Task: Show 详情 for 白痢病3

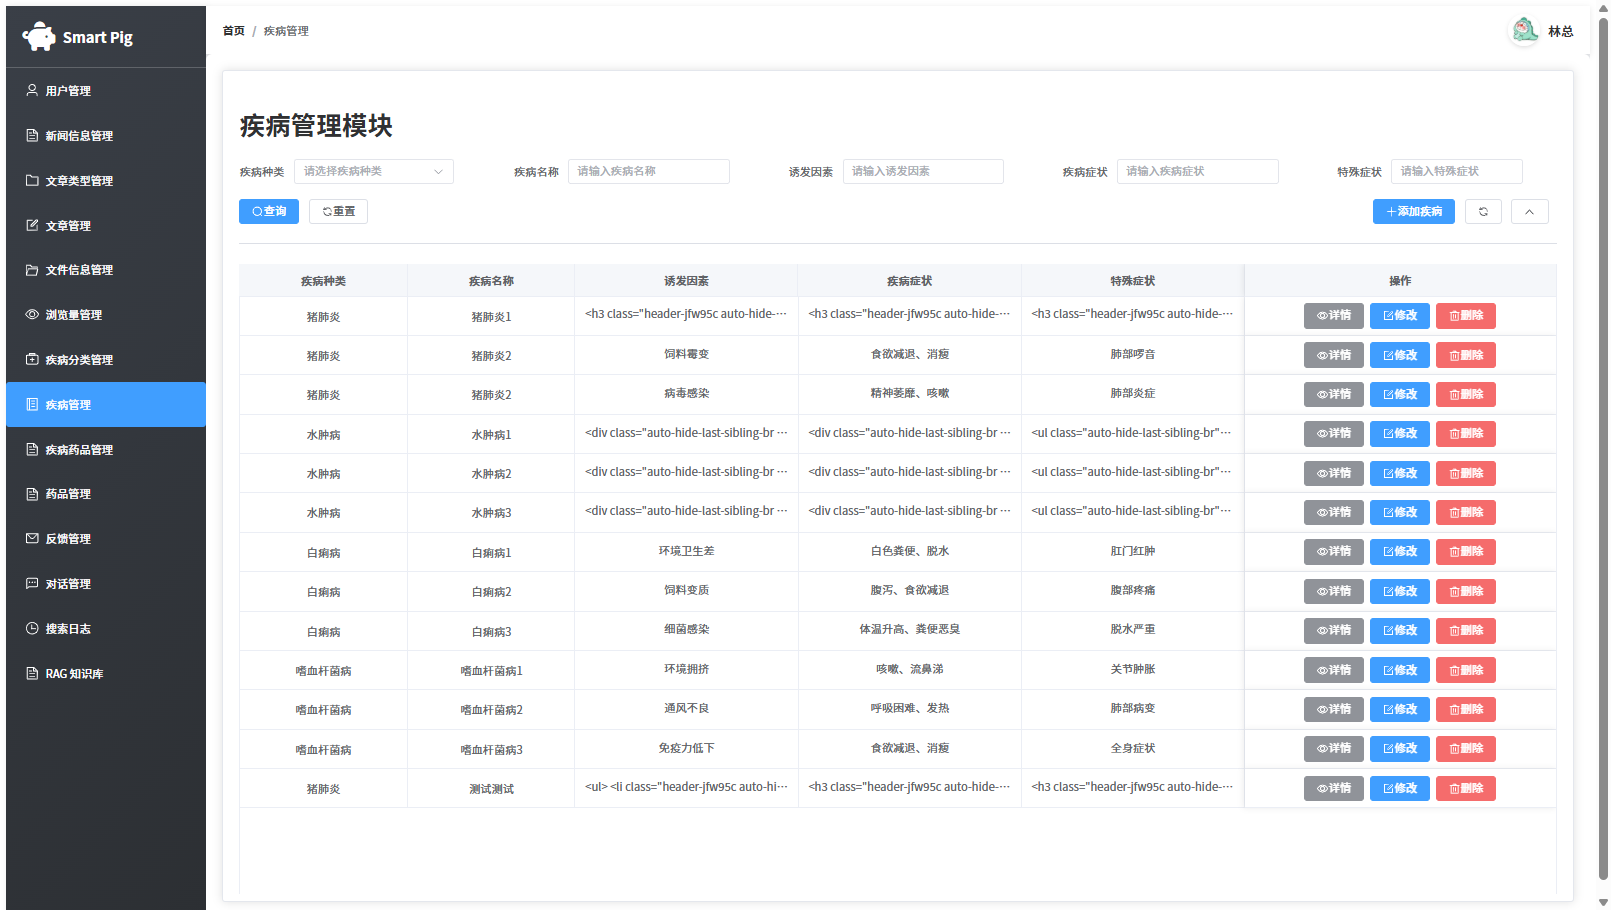Action: [x=1333, y=630]
